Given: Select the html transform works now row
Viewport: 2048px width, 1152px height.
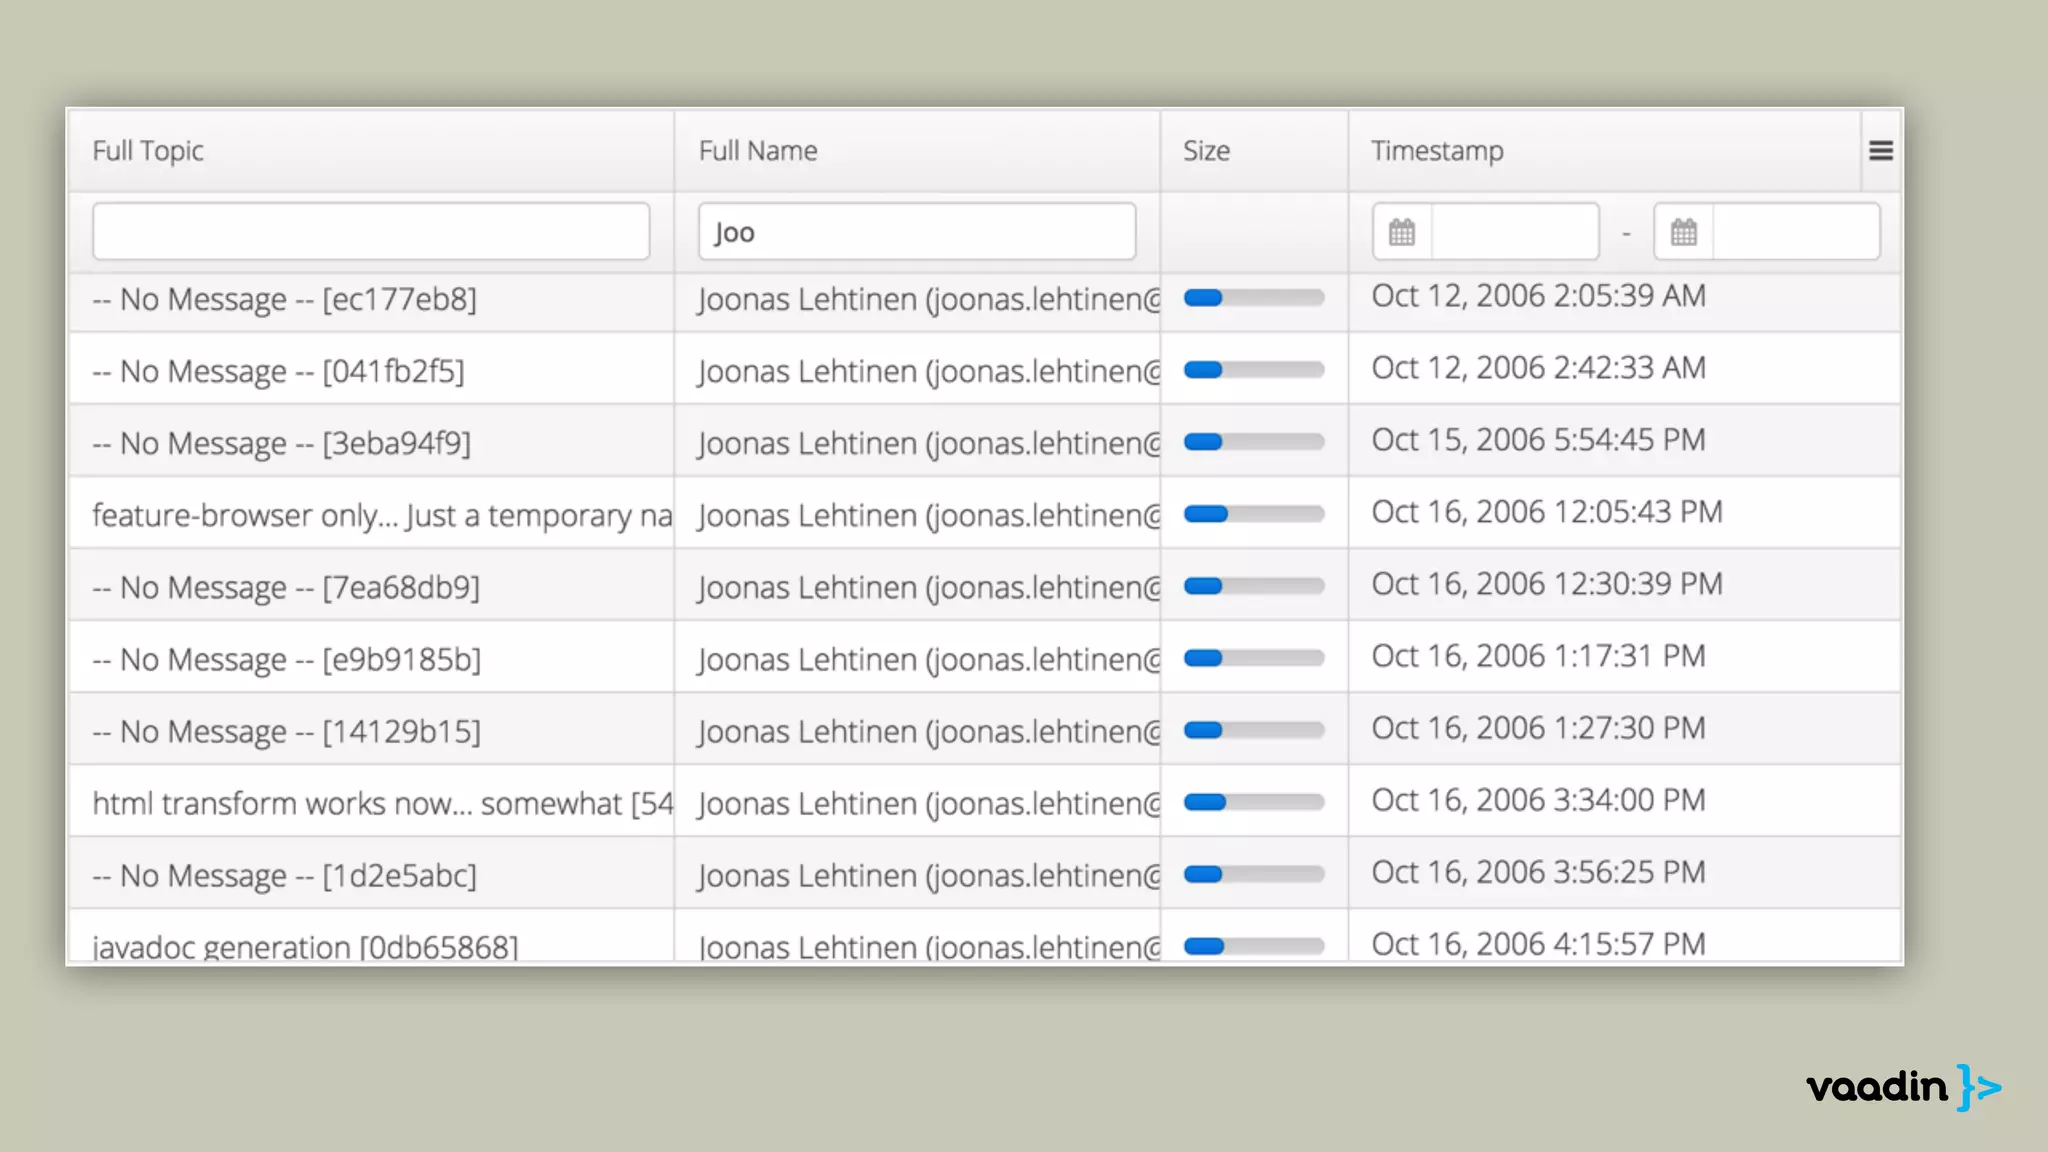Looking at the screenshot, I should point(382,803).
